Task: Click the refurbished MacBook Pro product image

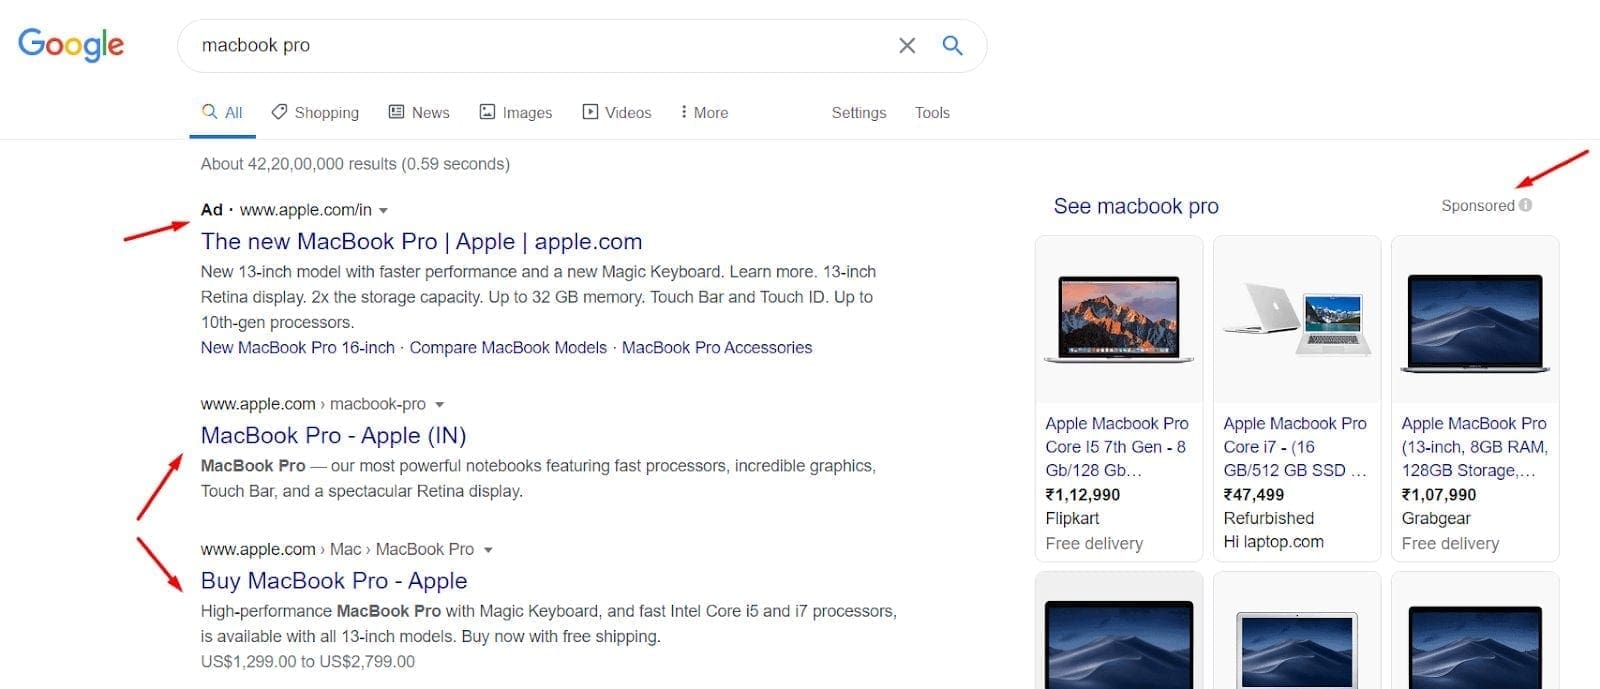Action: coord(1297,319)
